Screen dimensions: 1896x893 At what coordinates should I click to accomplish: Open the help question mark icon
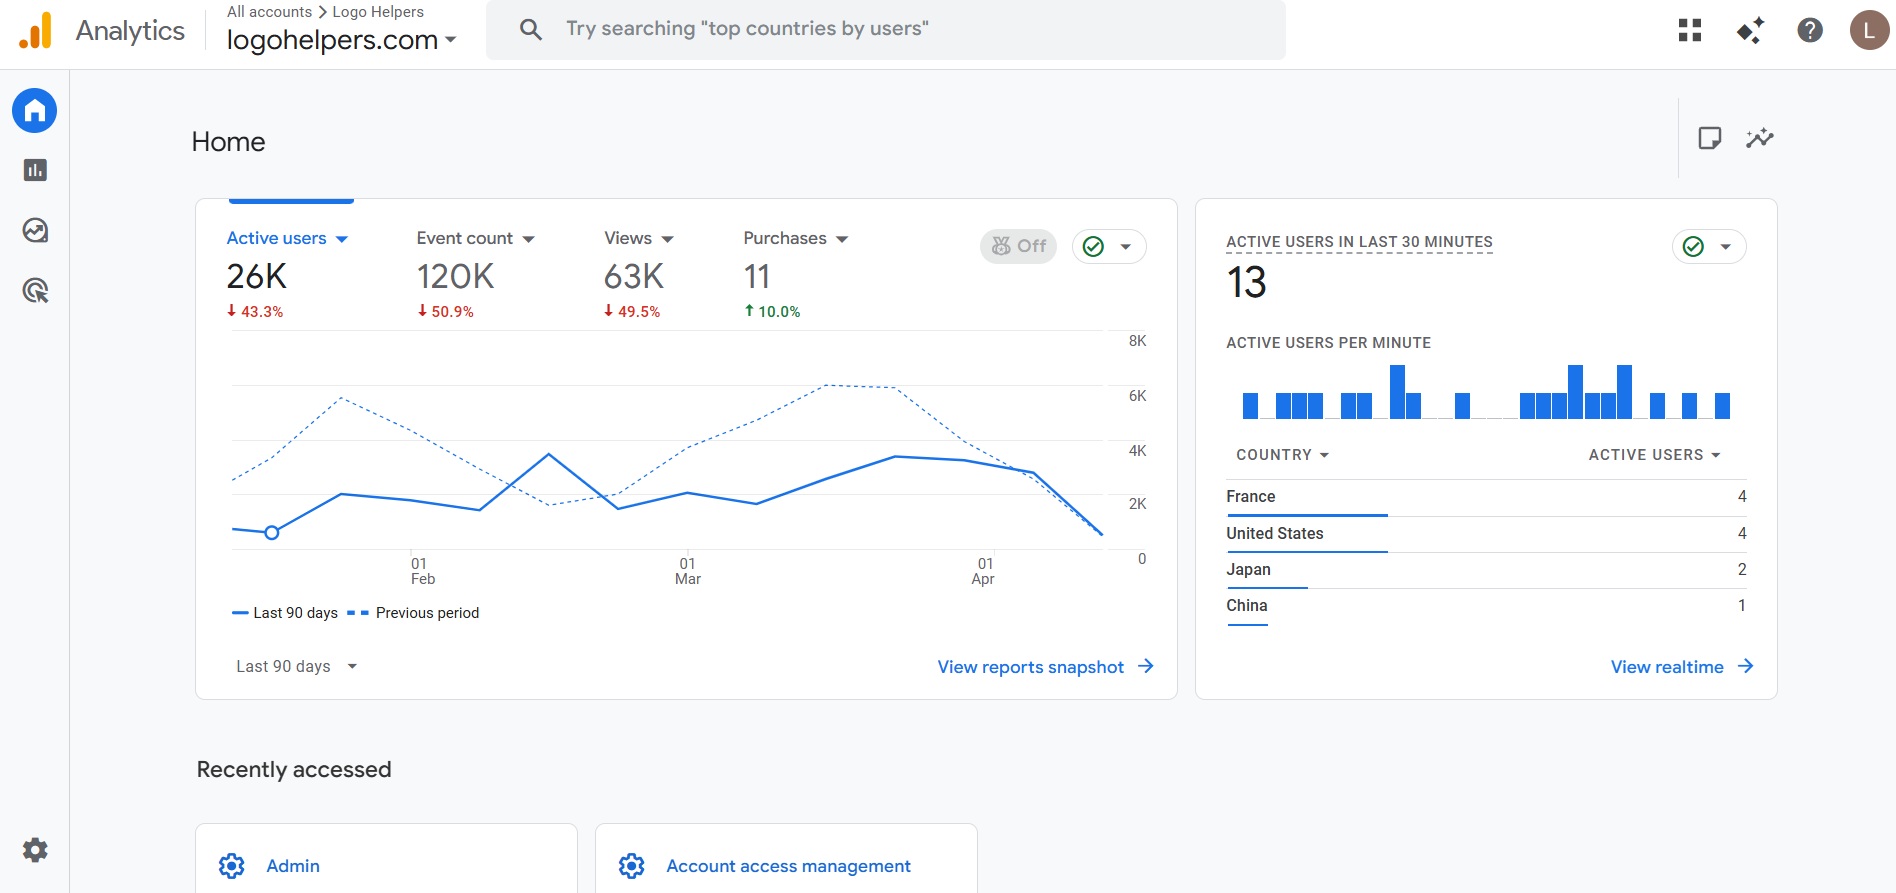click(1810, 30)
